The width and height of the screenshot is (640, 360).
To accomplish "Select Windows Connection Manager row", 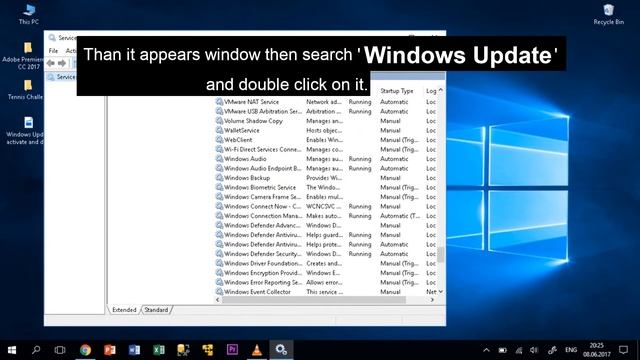I will 326,216.
